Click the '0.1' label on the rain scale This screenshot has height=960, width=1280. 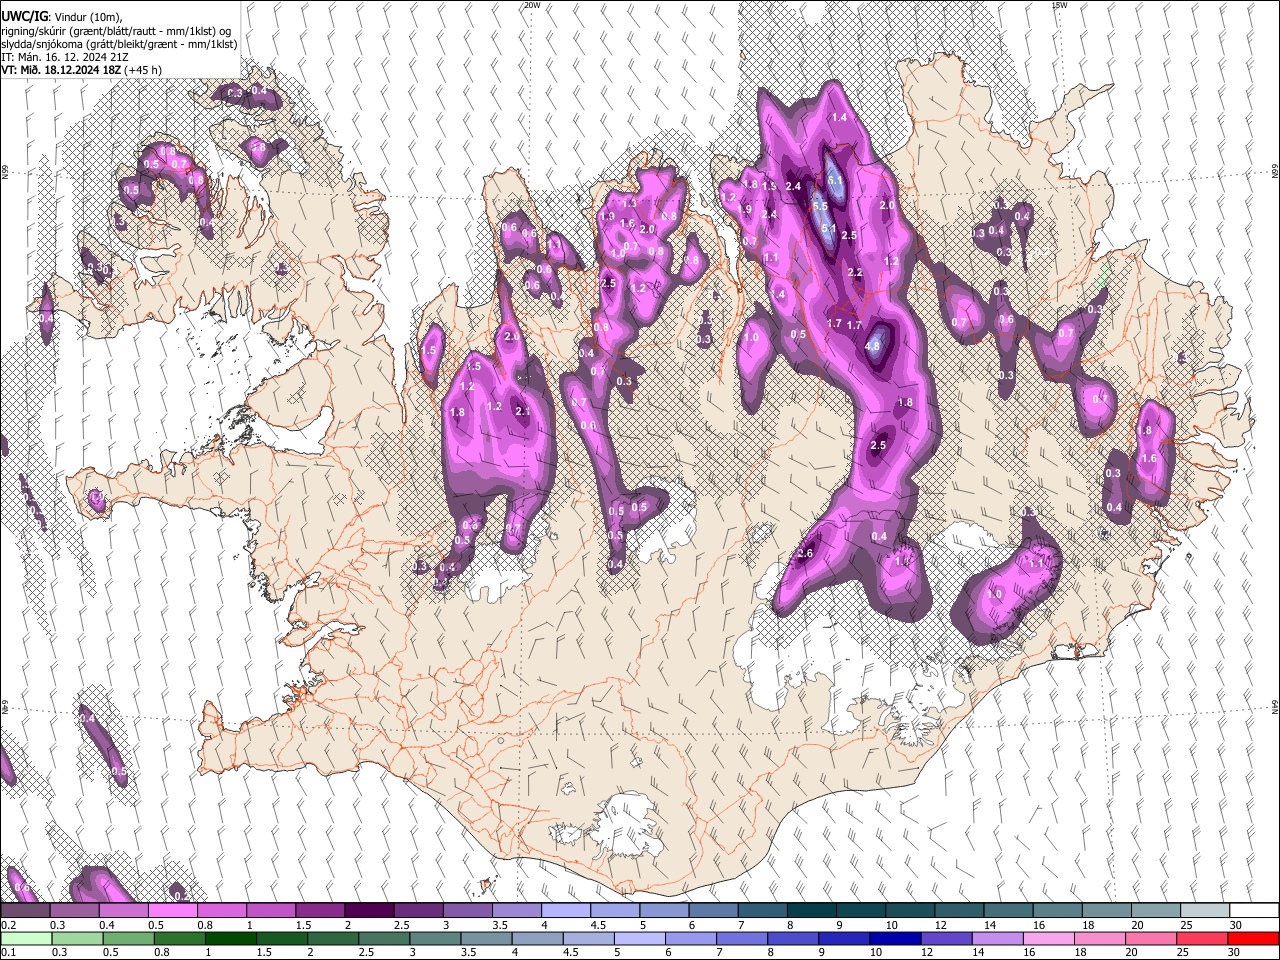8,953
